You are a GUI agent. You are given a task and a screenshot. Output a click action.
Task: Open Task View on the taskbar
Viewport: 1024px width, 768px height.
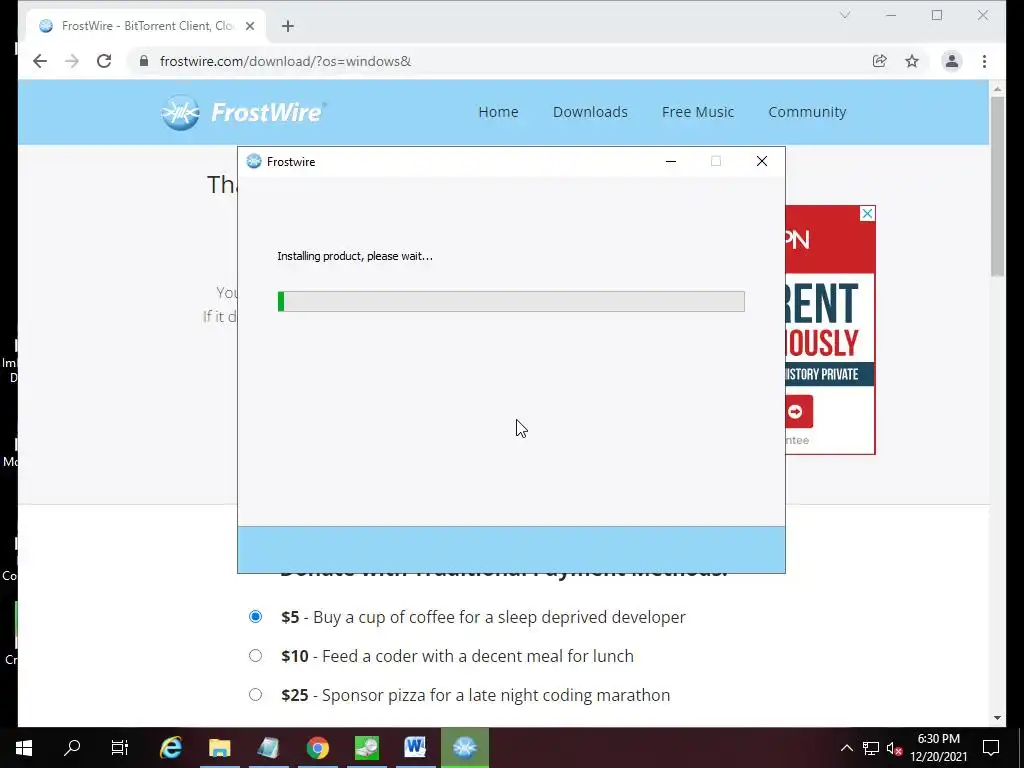pos(120,748)
